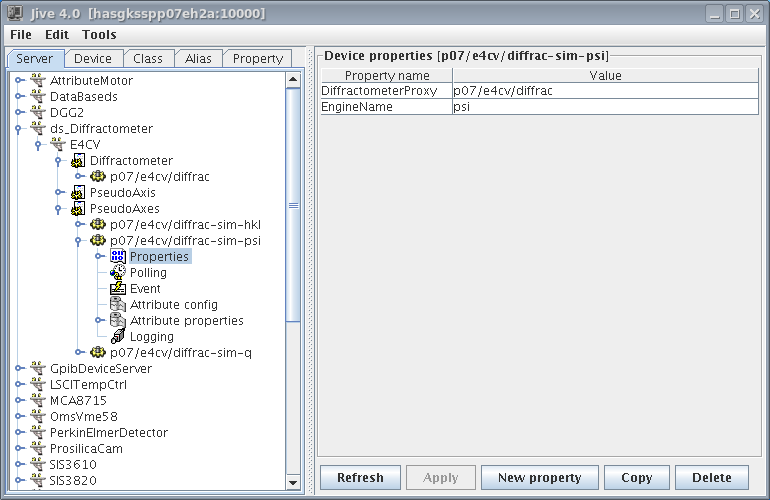Image resolution: width=770 pixels, height=500 pixels.
Task: Click the Logging icon
Action: [118, 336]
